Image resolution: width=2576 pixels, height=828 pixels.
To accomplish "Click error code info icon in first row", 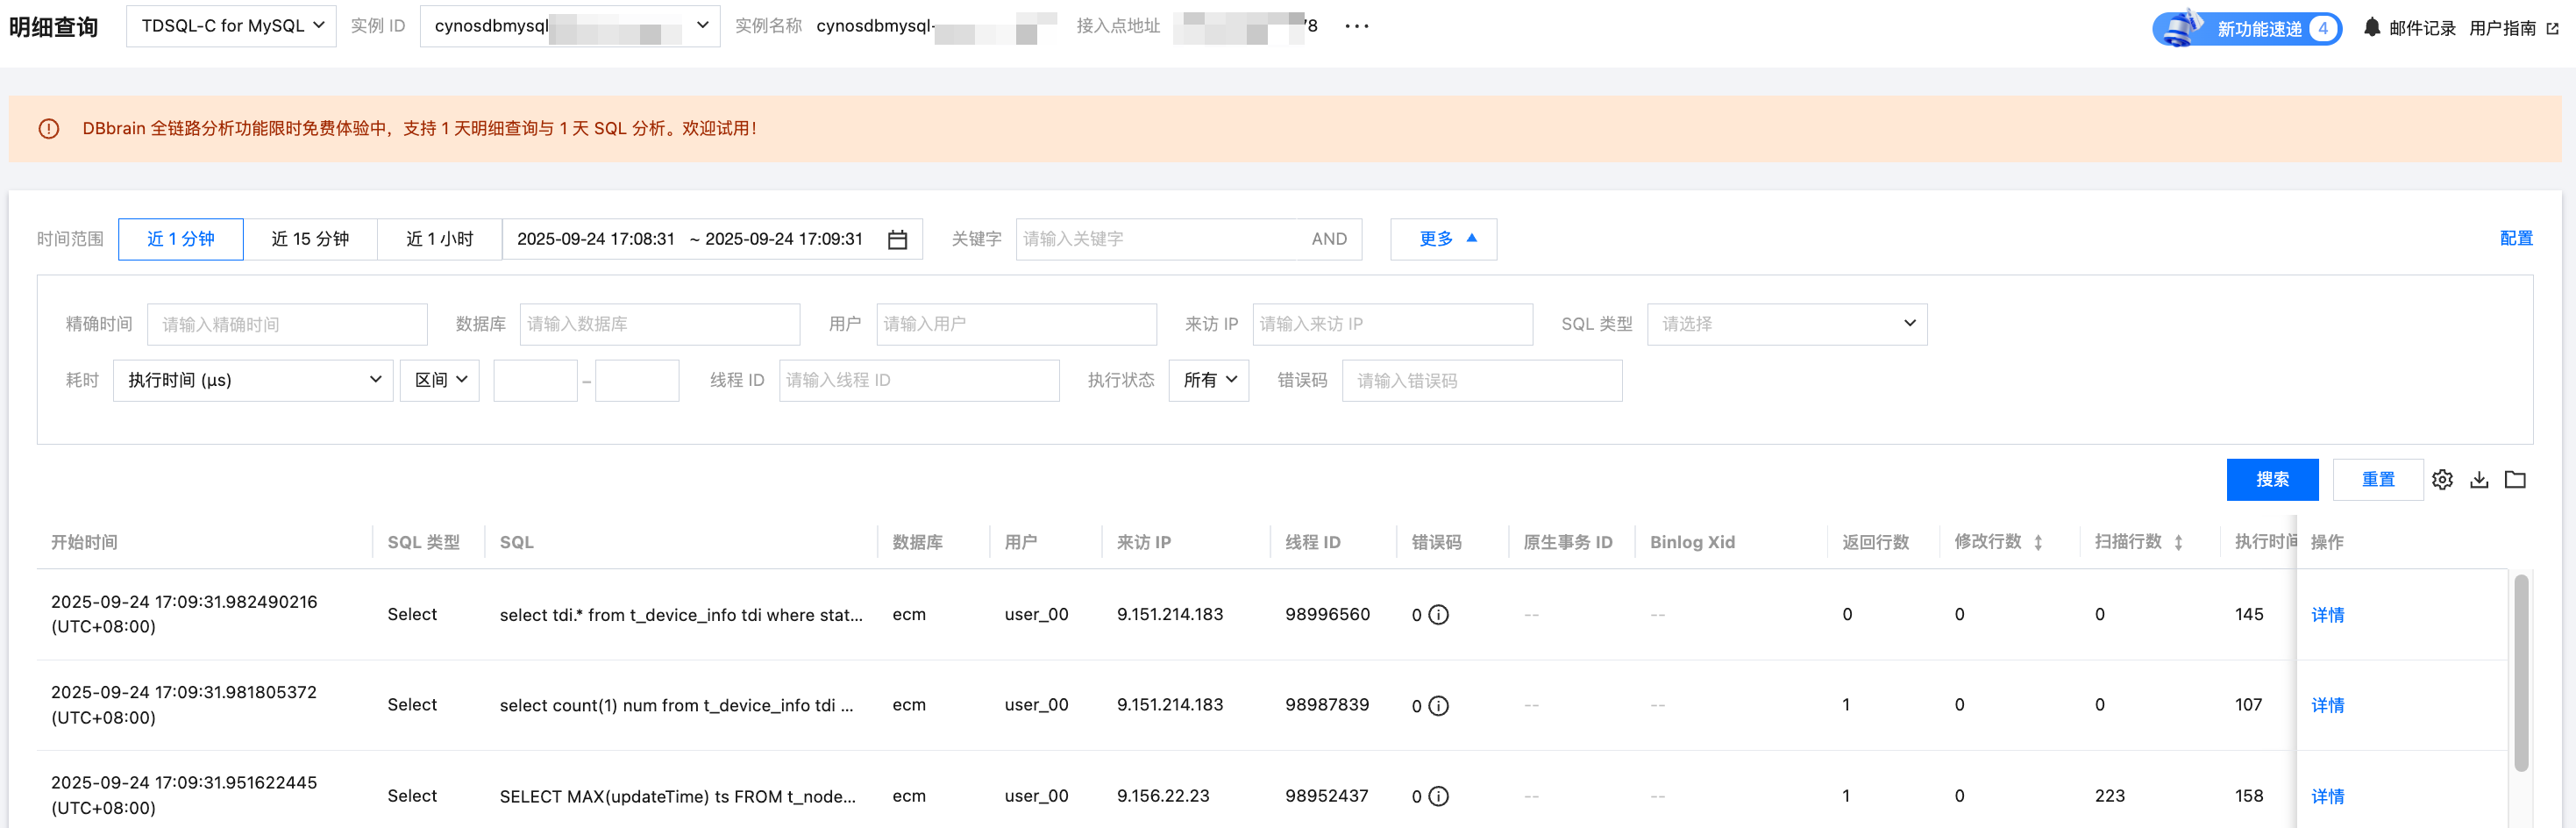I will point(1438,615).
